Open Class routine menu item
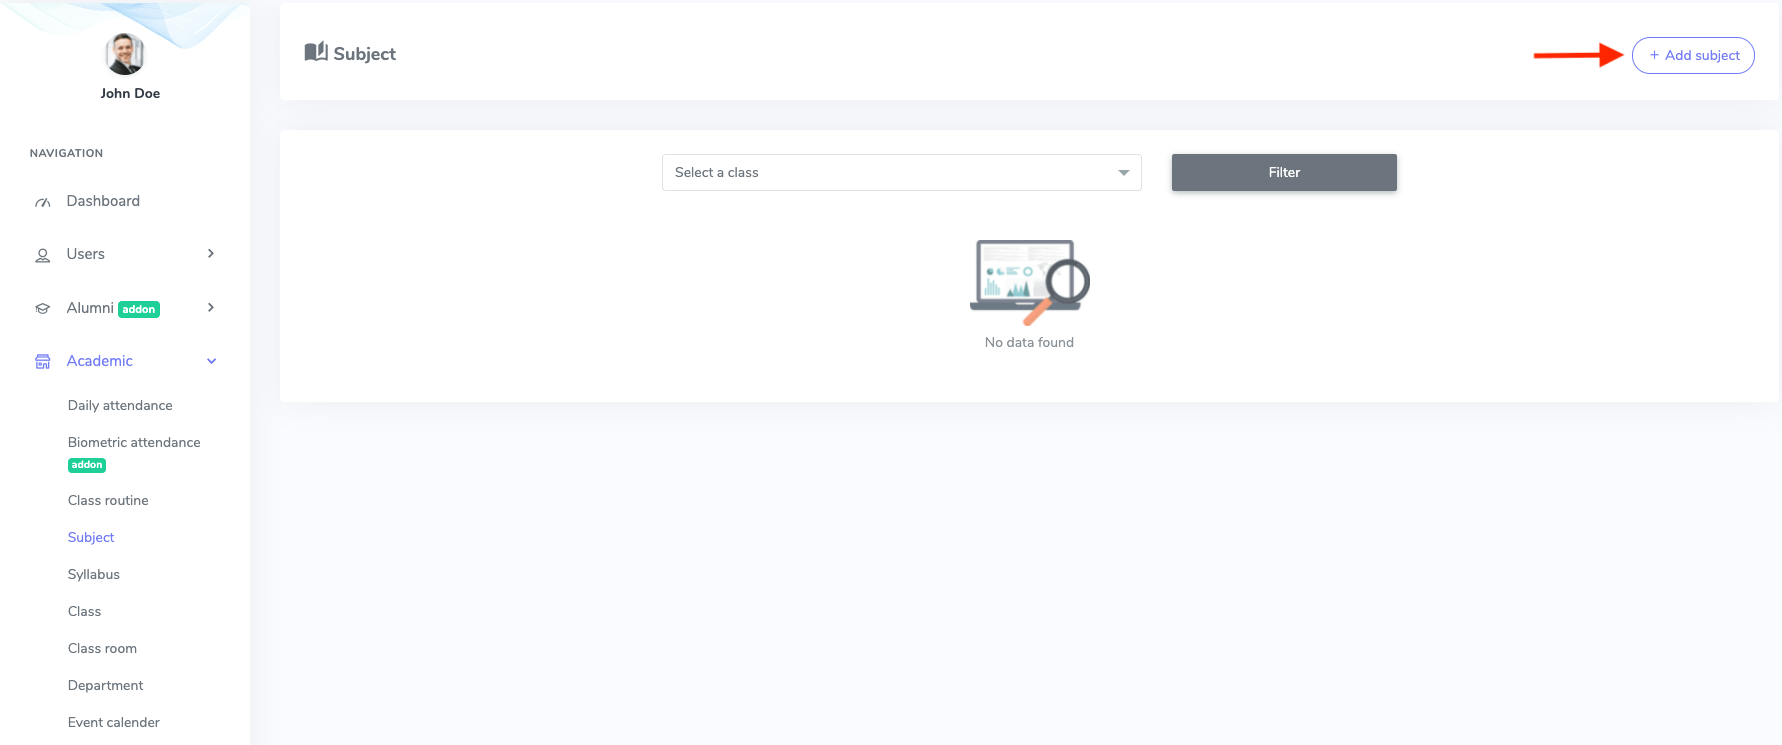This screenshot has height=745, width=1782. click(x=108, y=501)
